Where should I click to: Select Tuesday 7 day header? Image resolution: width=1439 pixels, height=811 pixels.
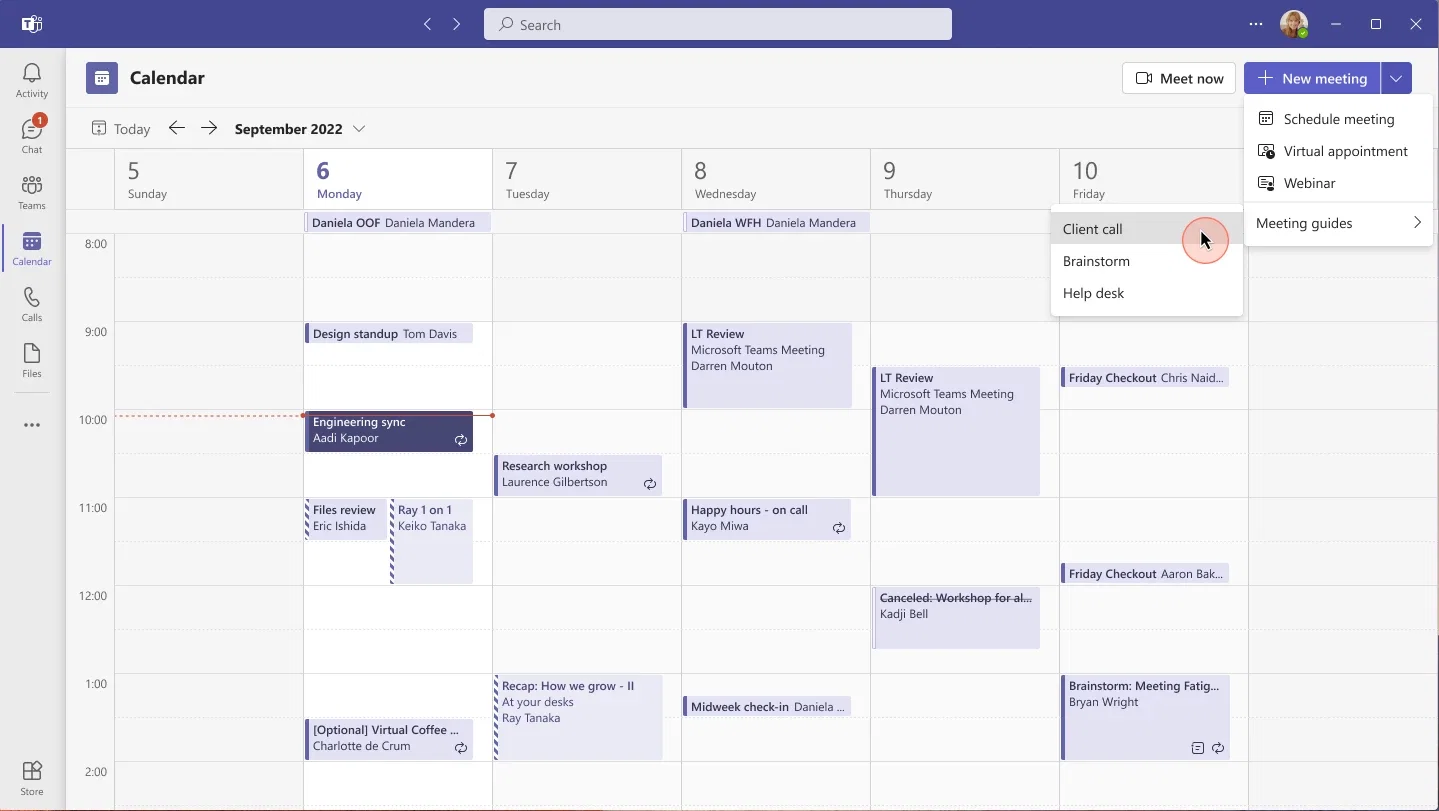pos(587,180)
